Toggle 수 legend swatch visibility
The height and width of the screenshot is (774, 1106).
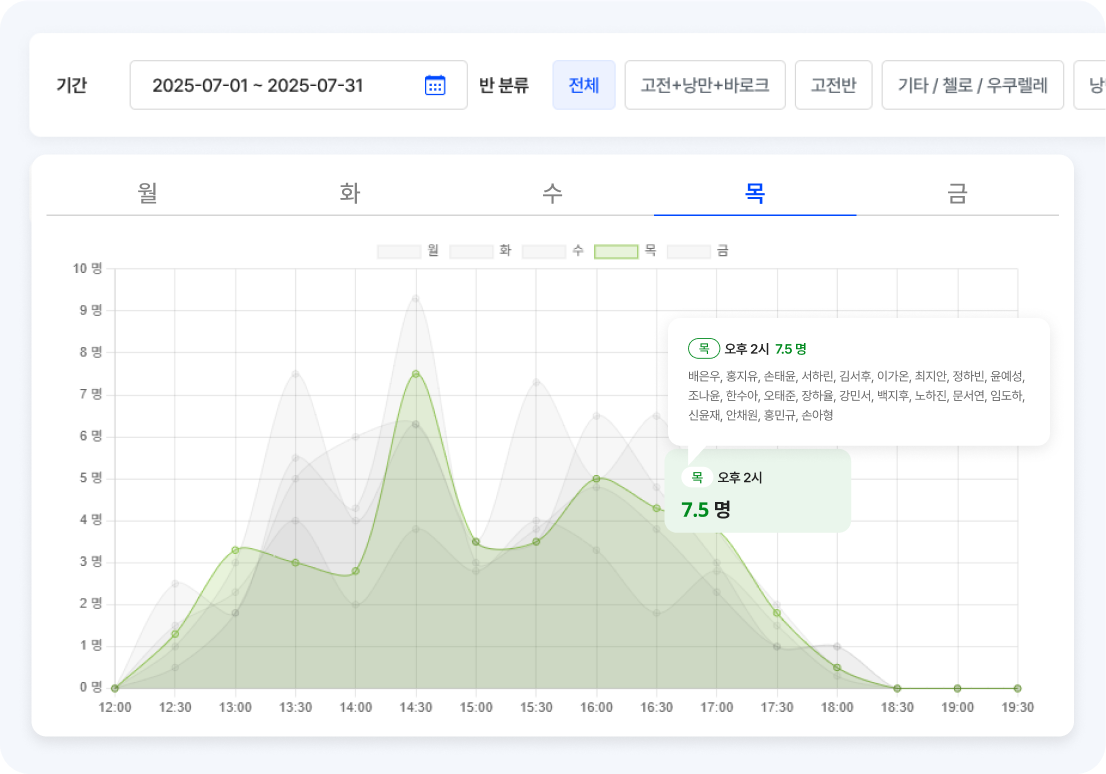[x=543, y=251]
